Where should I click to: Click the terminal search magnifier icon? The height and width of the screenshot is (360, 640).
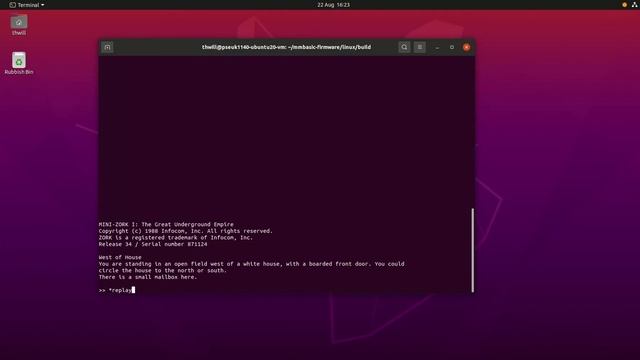404,47
